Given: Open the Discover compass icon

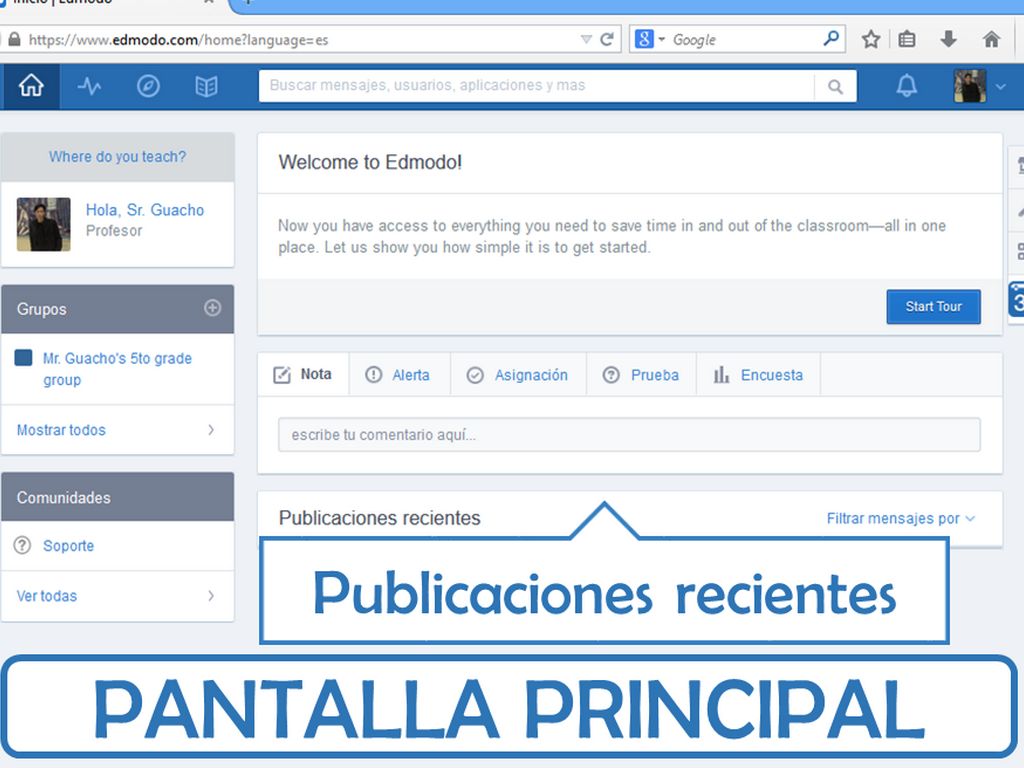Looking at the screenshot, I should pyautogui.click(x=148, y=87).
